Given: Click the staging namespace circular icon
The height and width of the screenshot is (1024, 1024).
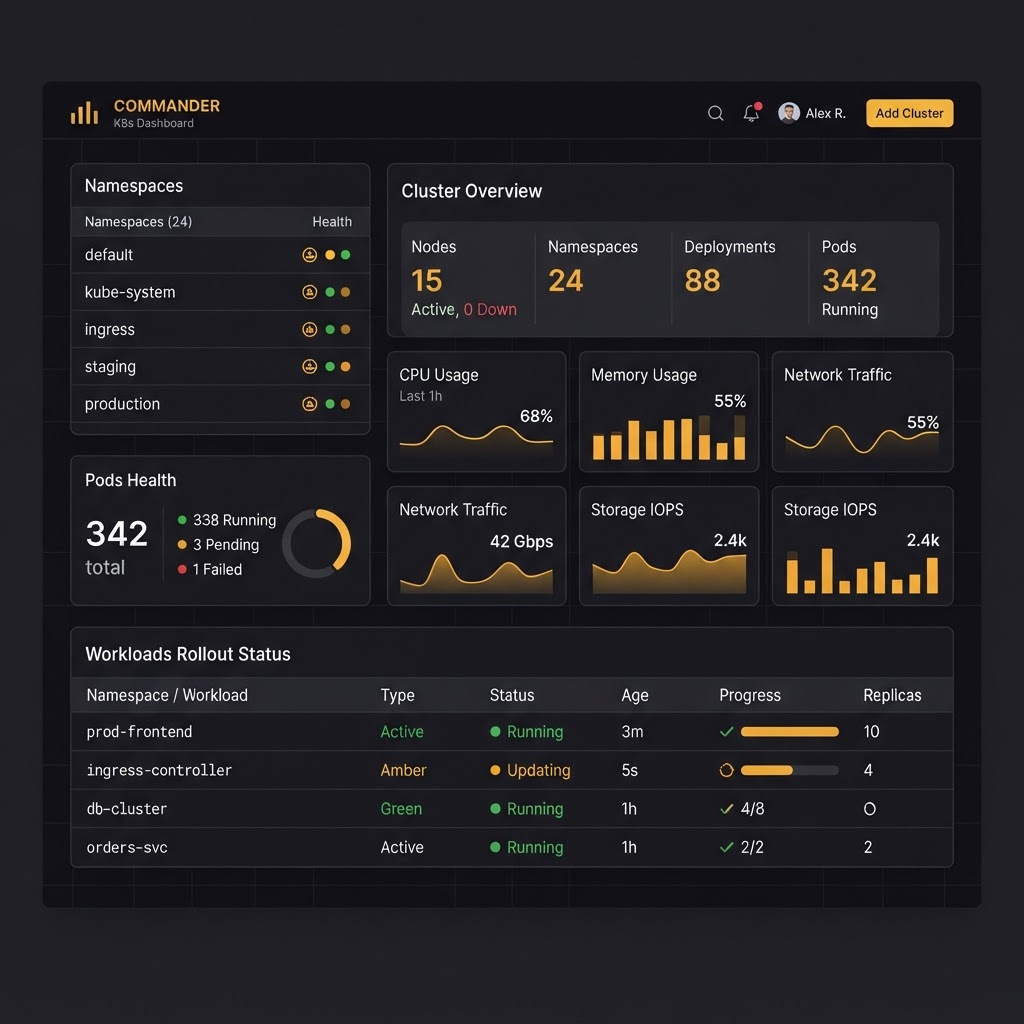Looking at the screenshot, I should click(x=310, y=366).
